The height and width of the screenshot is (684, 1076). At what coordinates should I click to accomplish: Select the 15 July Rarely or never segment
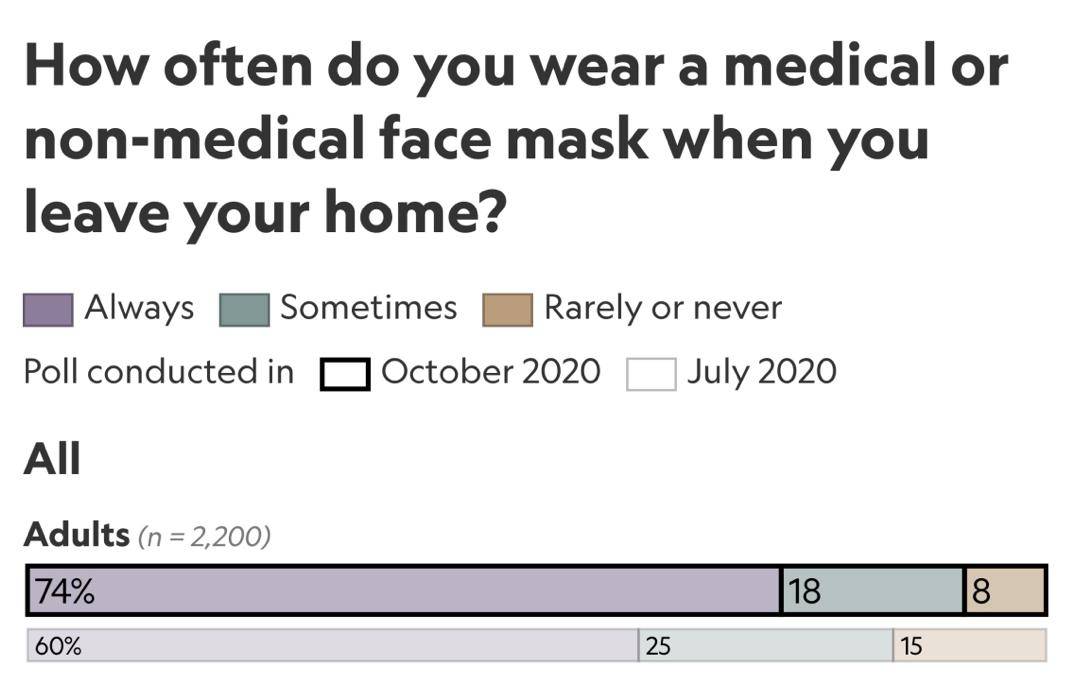tap(970, 646)
